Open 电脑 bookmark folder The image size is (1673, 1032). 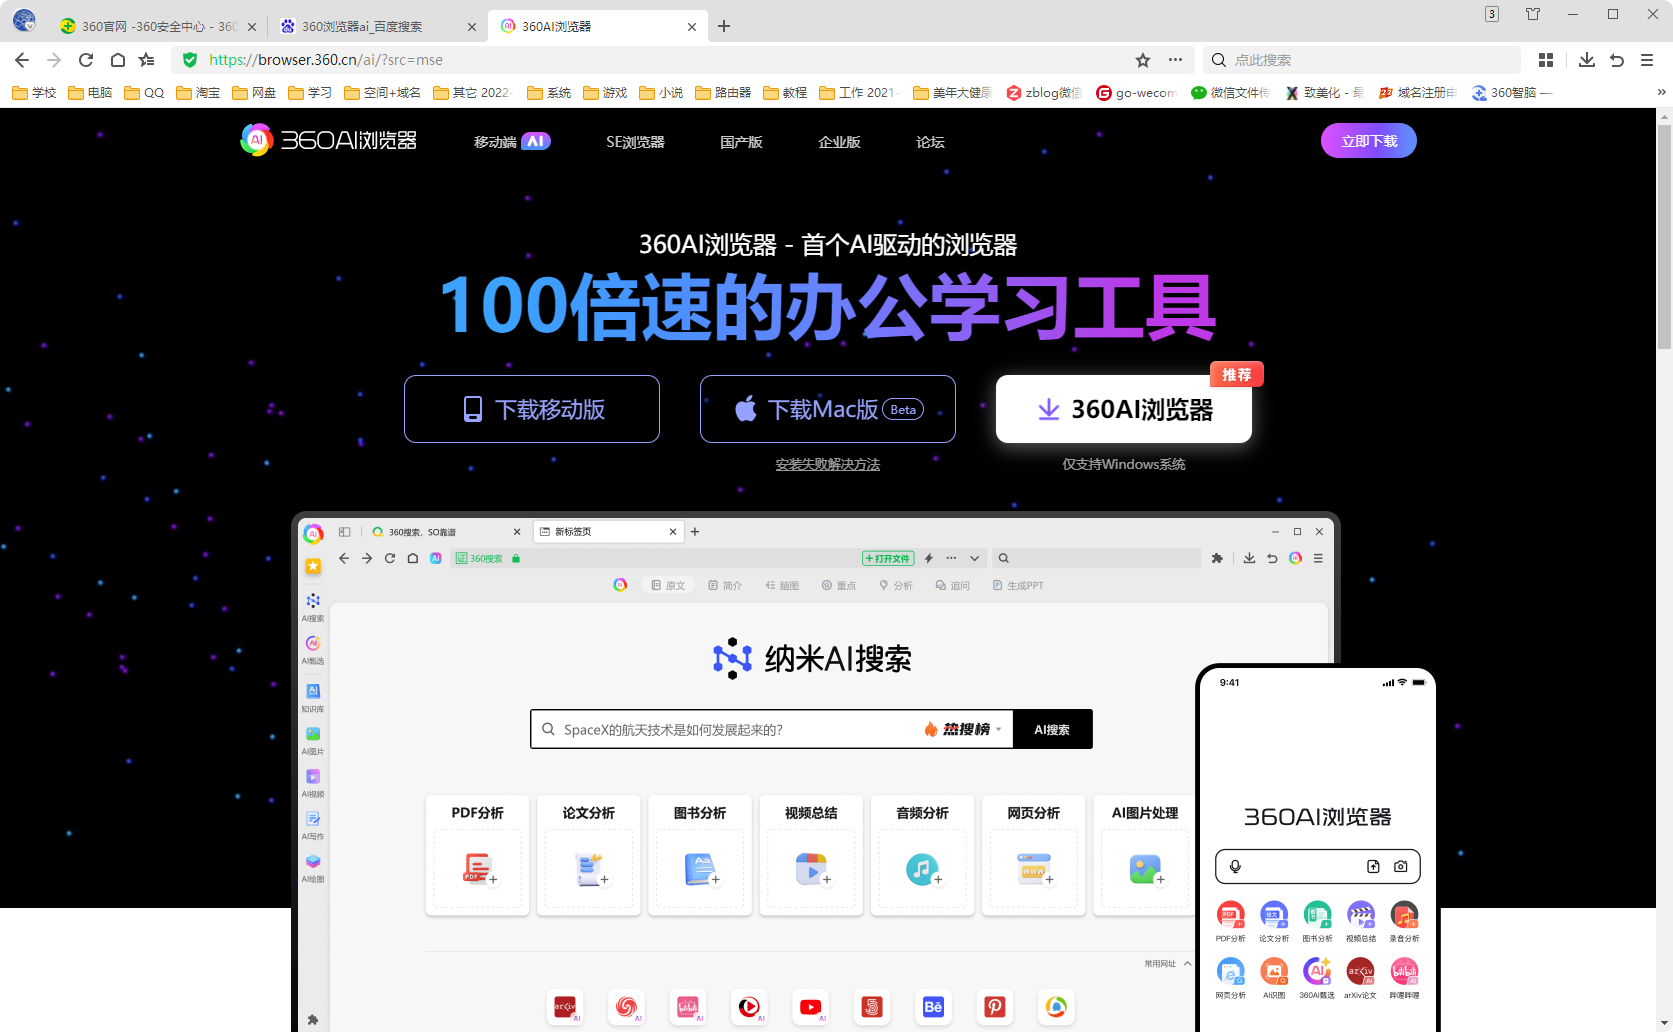pyautogui.click(x=90, y=93)
